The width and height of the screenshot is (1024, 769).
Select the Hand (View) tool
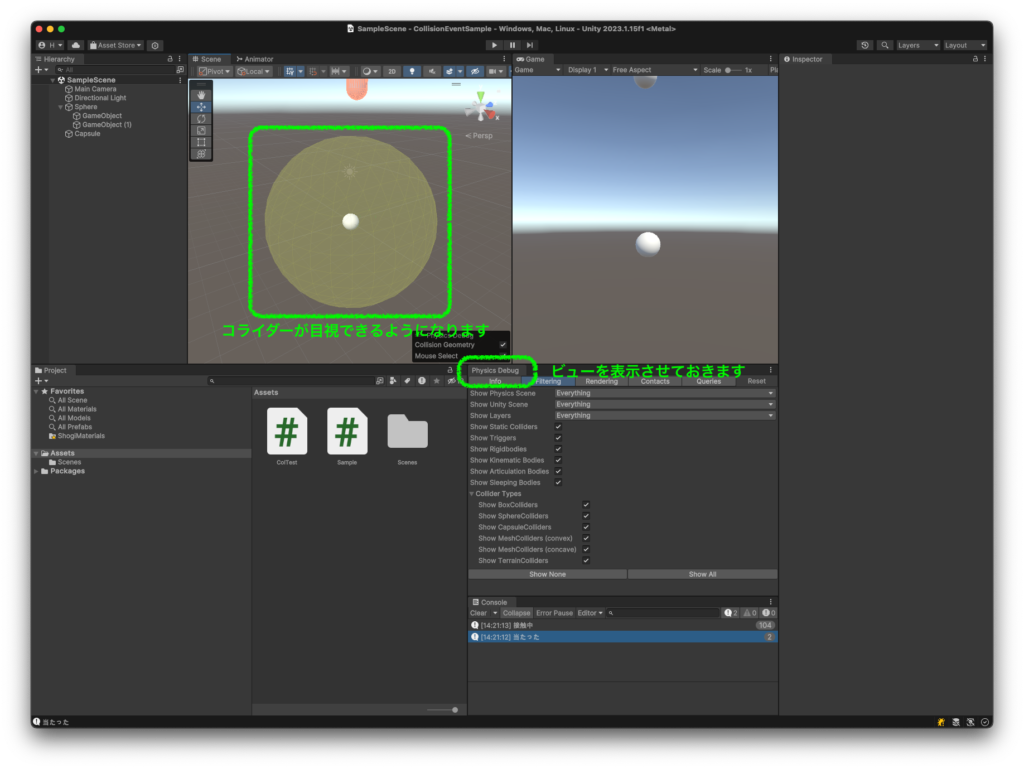pyautogui.click(x=201, y=95)
